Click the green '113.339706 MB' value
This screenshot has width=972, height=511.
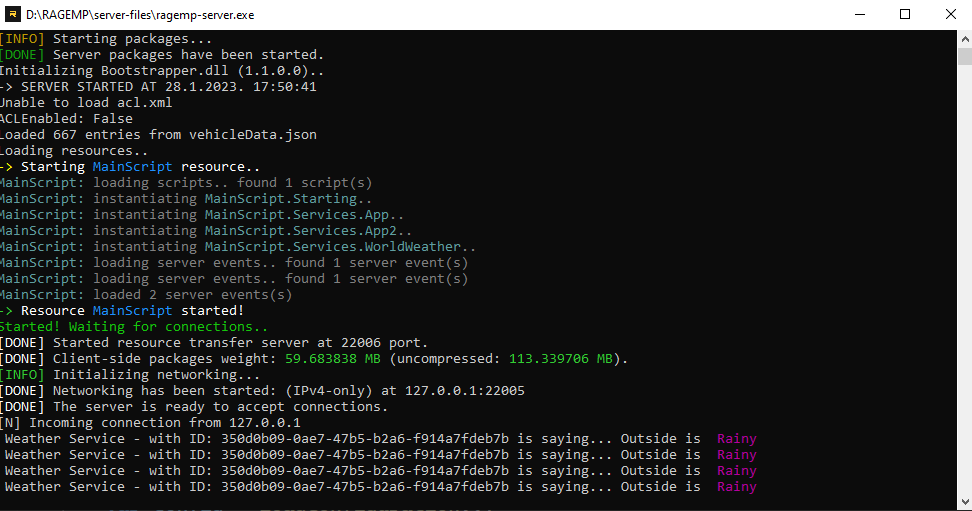560,359
